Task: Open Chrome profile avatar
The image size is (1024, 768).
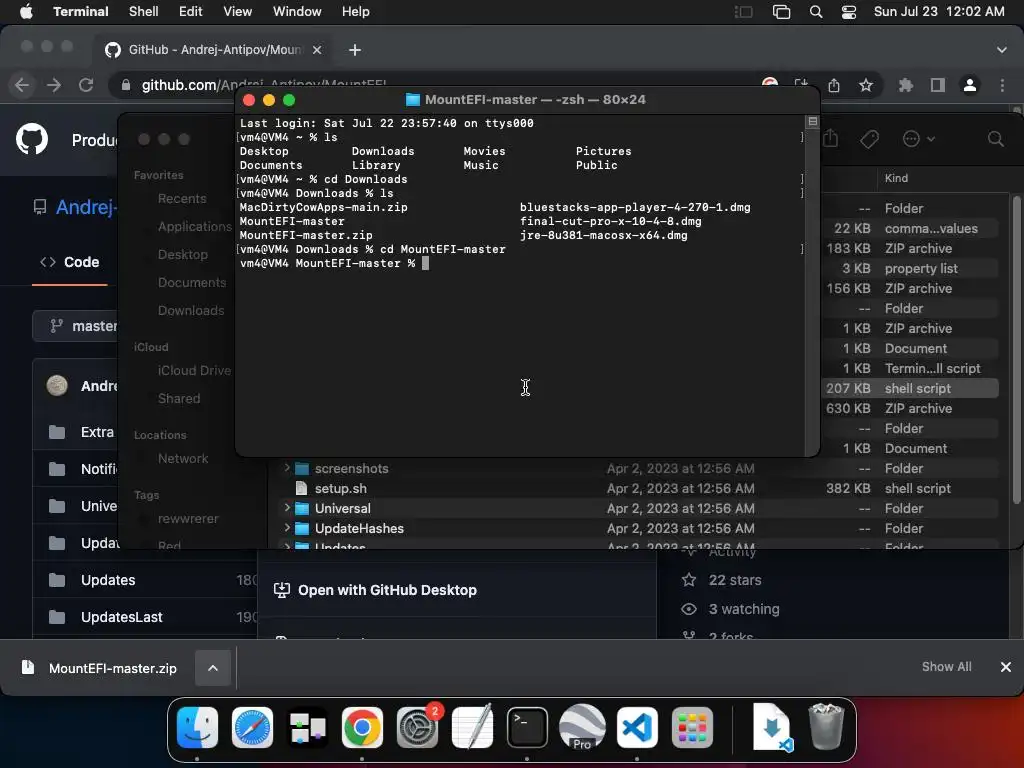Action: pyautogui.click(x=970, y=85)
